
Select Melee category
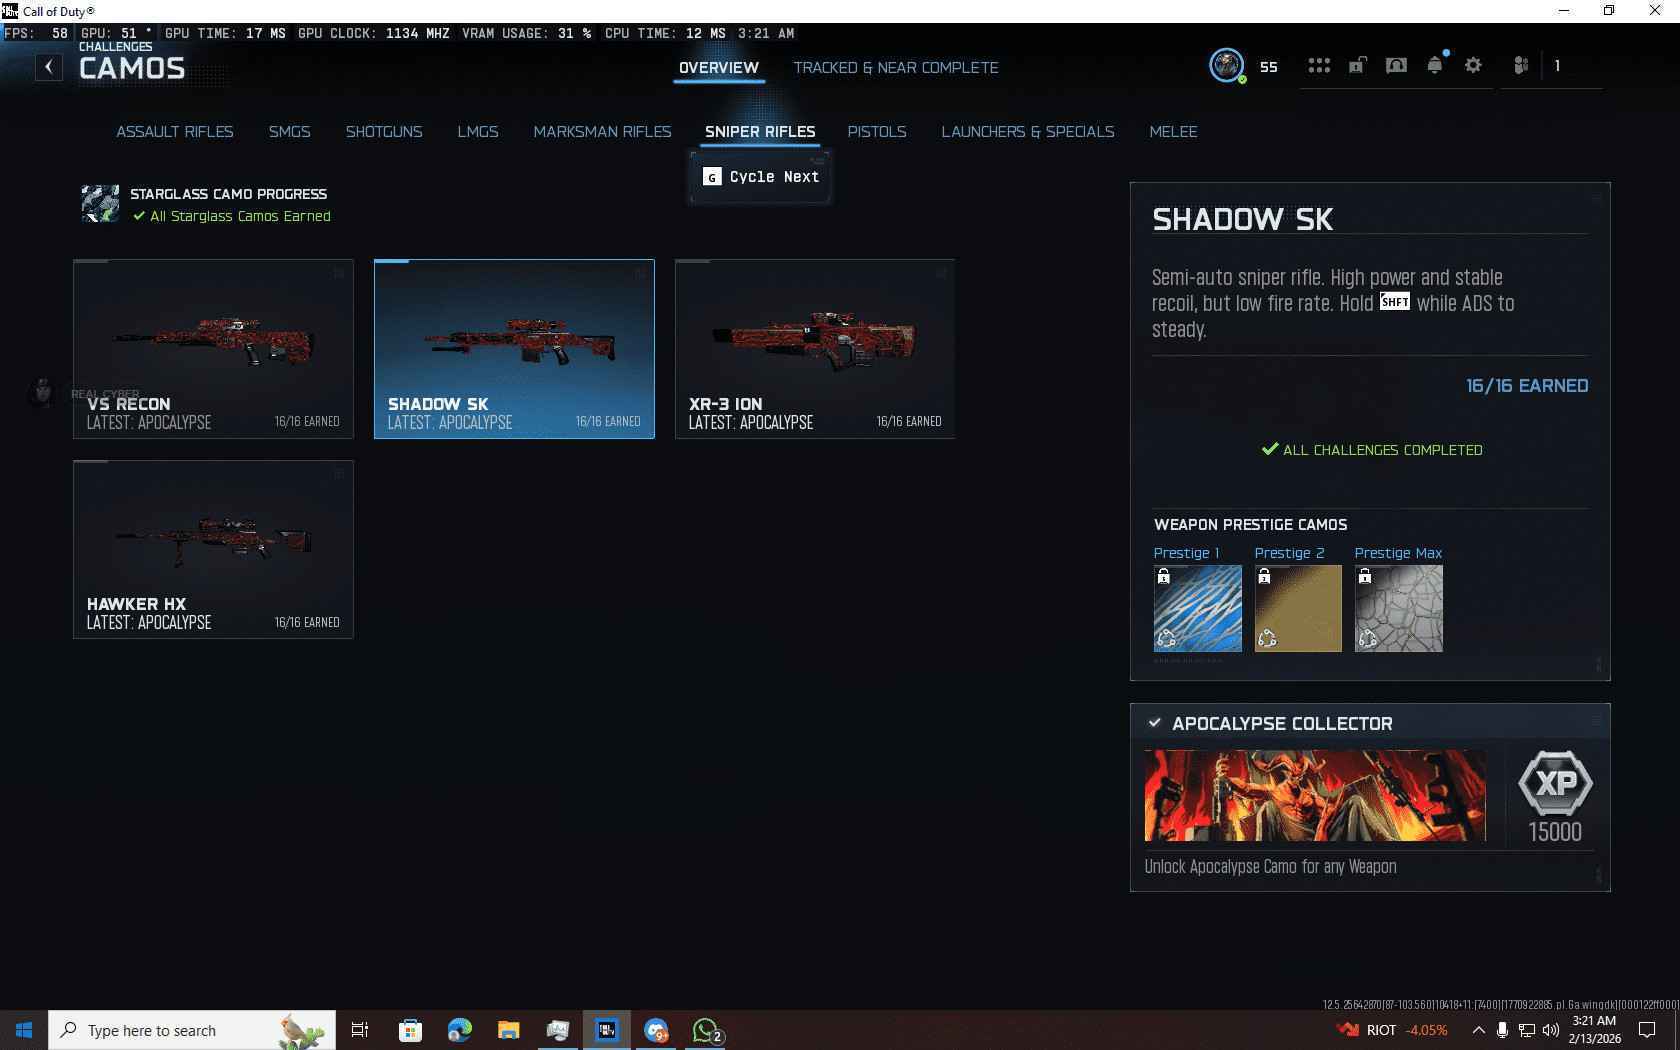(x=1173, y=131)
